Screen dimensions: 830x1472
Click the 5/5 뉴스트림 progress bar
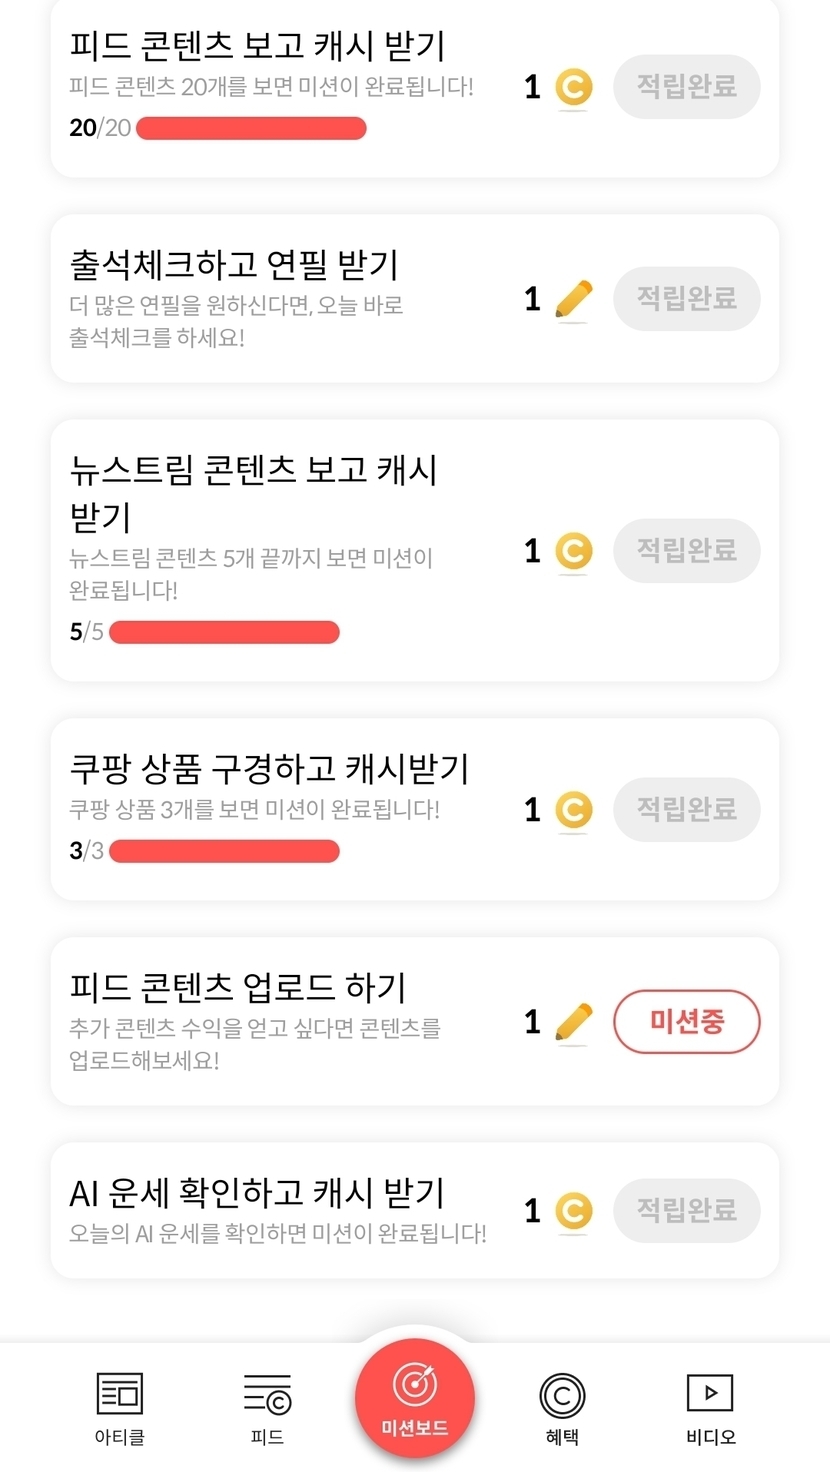[x=224, y=632]
